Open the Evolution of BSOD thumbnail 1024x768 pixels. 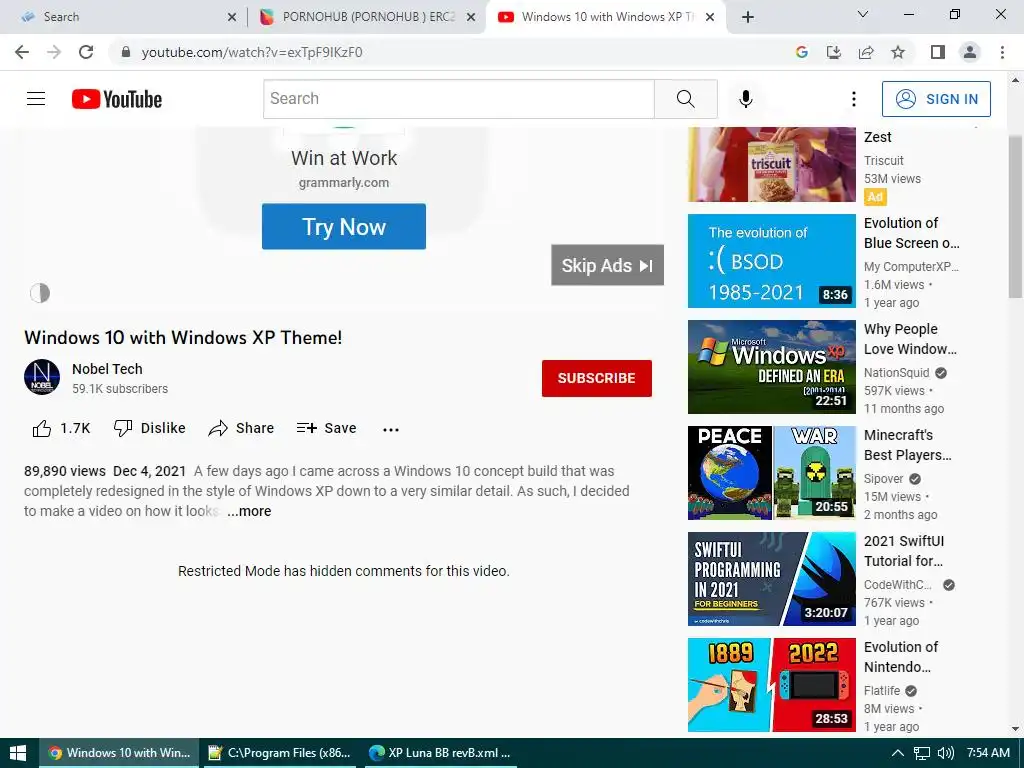point(771,261)
